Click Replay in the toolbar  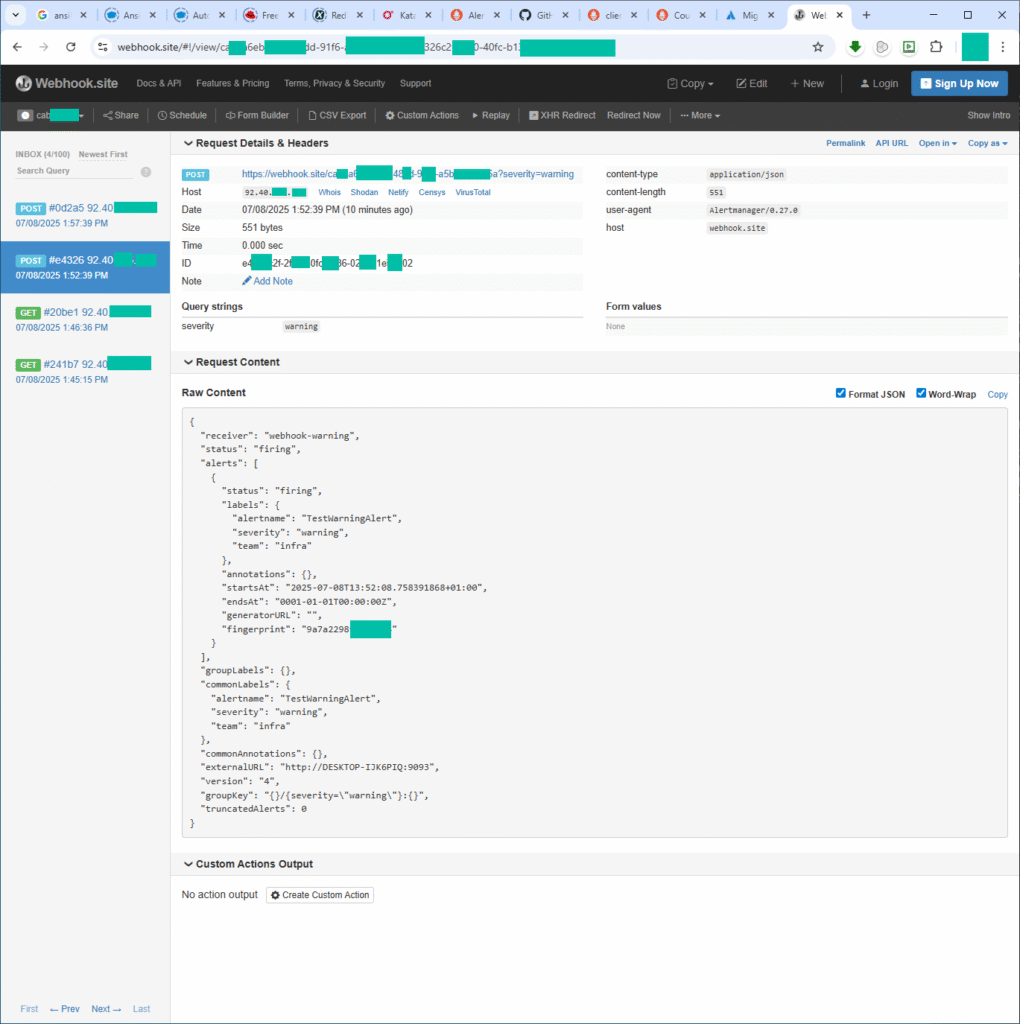pos(491,116)
